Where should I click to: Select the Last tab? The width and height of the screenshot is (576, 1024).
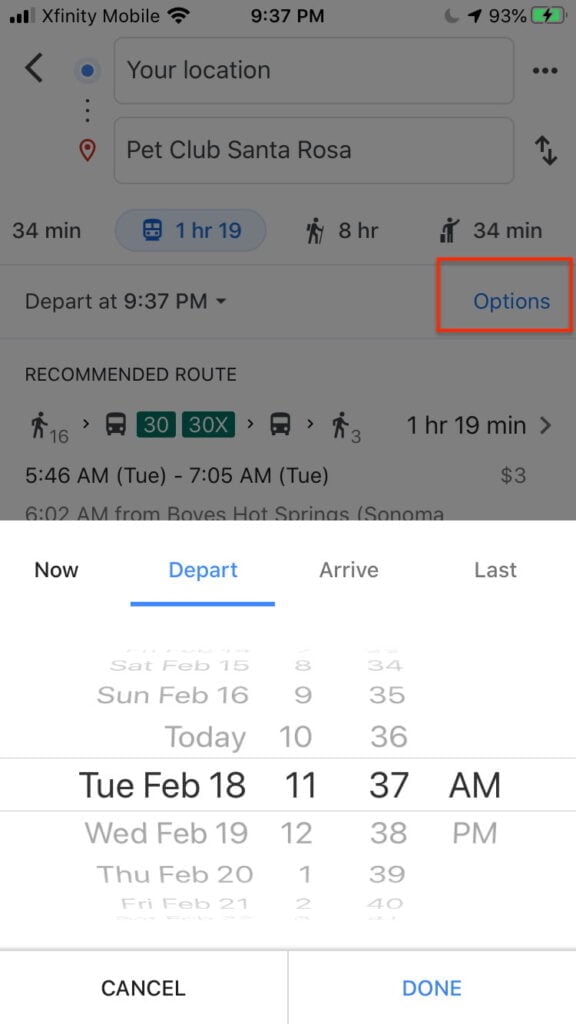[x=496, y=570]
